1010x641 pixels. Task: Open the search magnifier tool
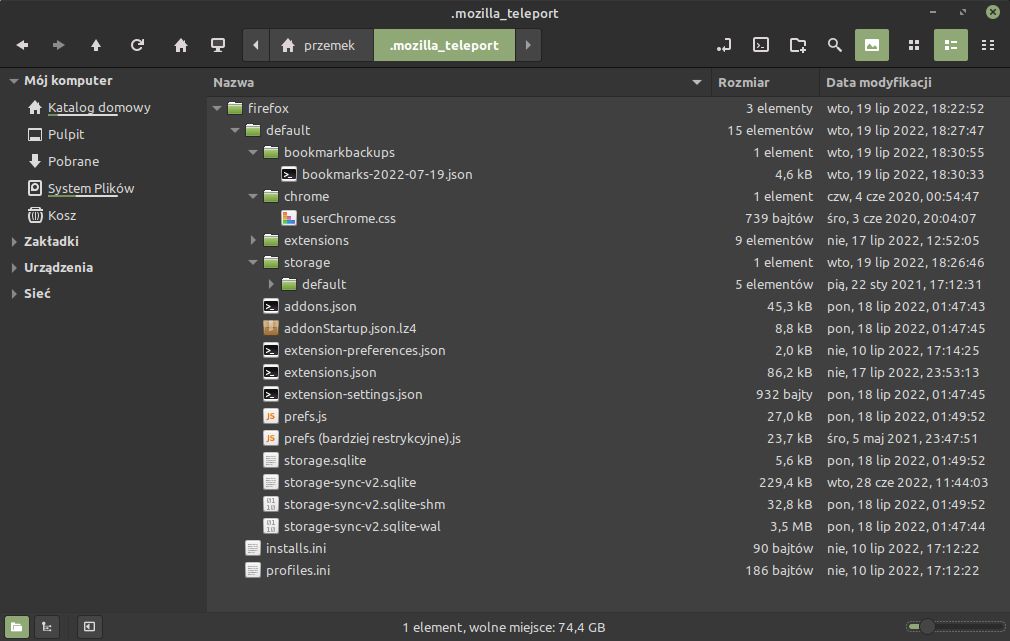835,45
